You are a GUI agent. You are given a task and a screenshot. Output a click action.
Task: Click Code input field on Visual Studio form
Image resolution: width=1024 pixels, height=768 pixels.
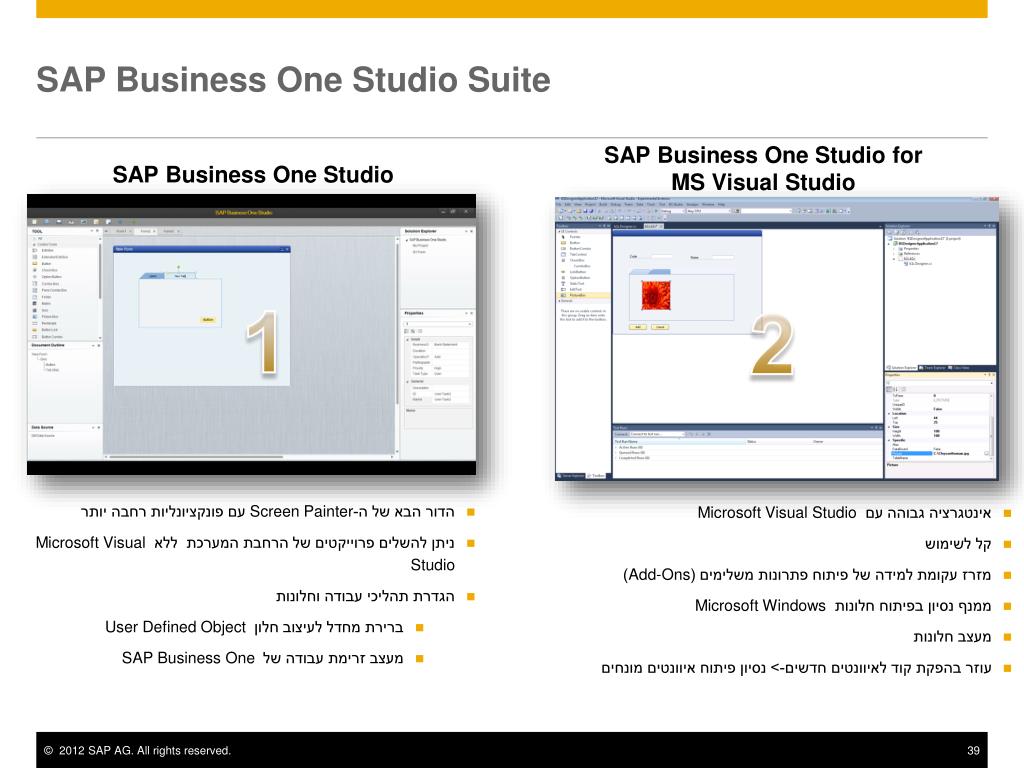point(662,257)
